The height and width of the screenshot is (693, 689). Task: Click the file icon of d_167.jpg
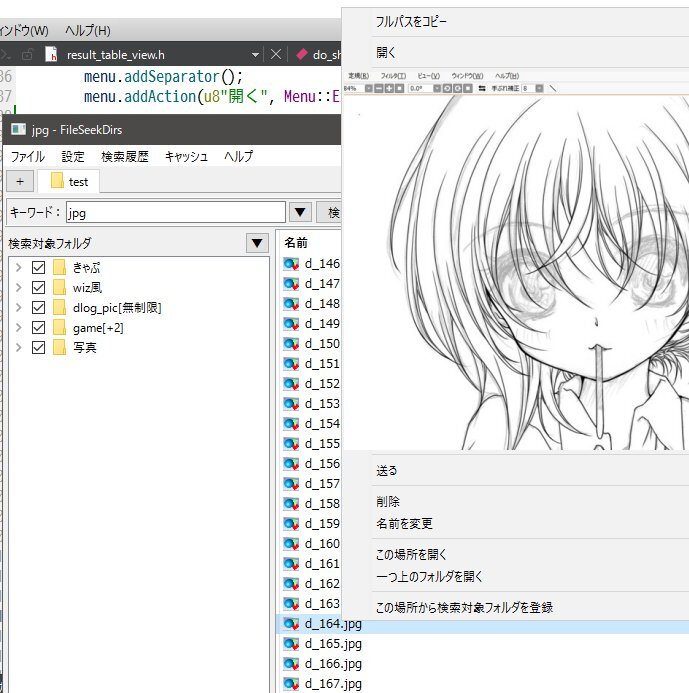point(292,684)
